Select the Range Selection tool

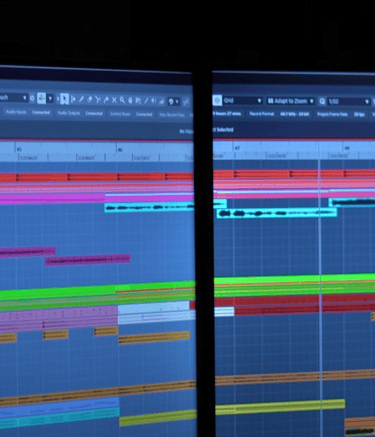coord(73,99)
